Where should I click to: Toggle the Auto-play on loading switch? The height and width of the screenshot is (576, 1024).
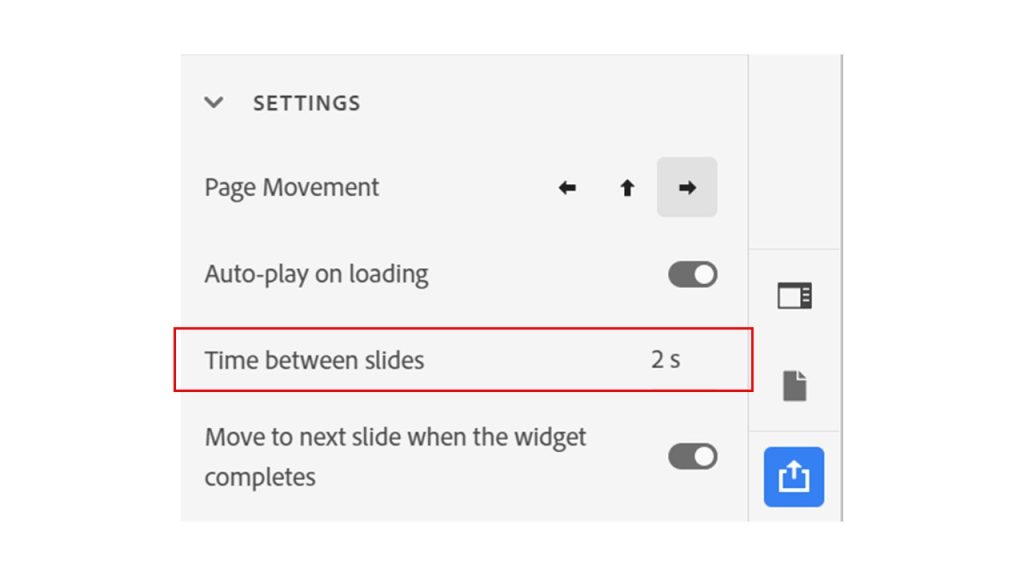click(x=692, y=275)
